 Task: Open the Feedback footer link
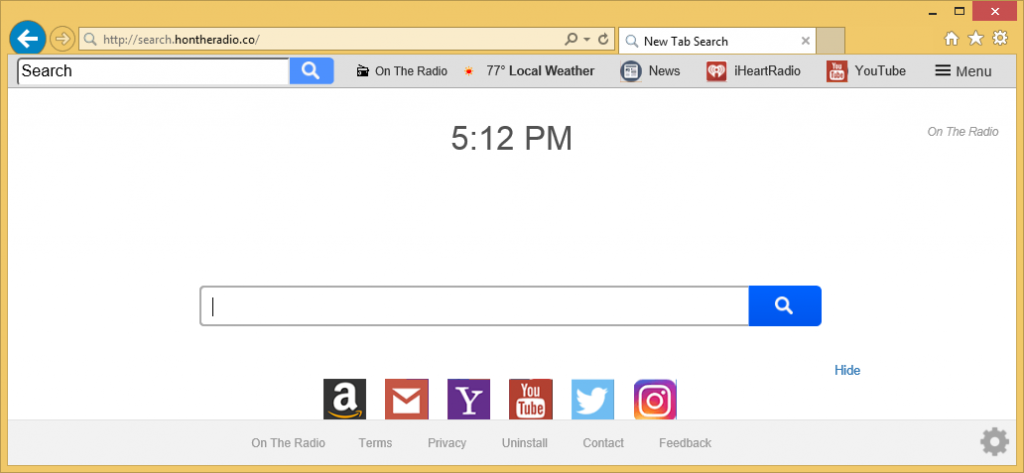click(x=685, y=443)
